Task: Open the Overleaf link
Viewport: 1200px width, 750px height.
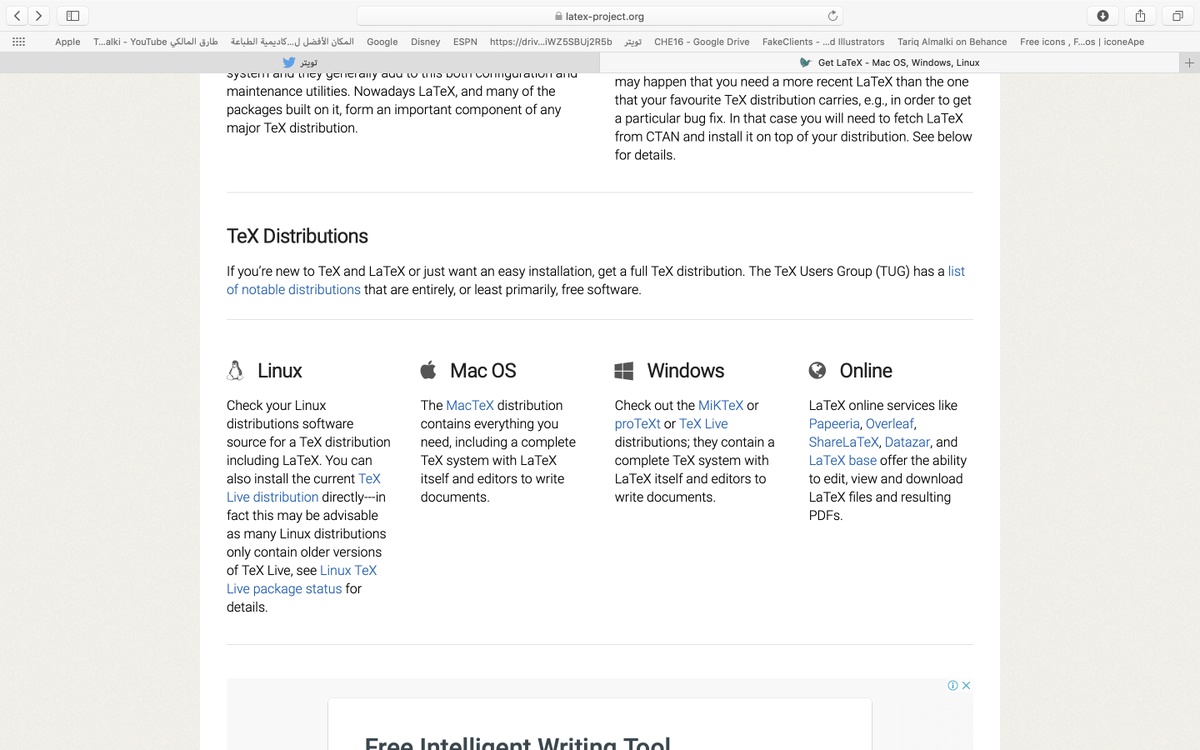Action: coord(890,424)
